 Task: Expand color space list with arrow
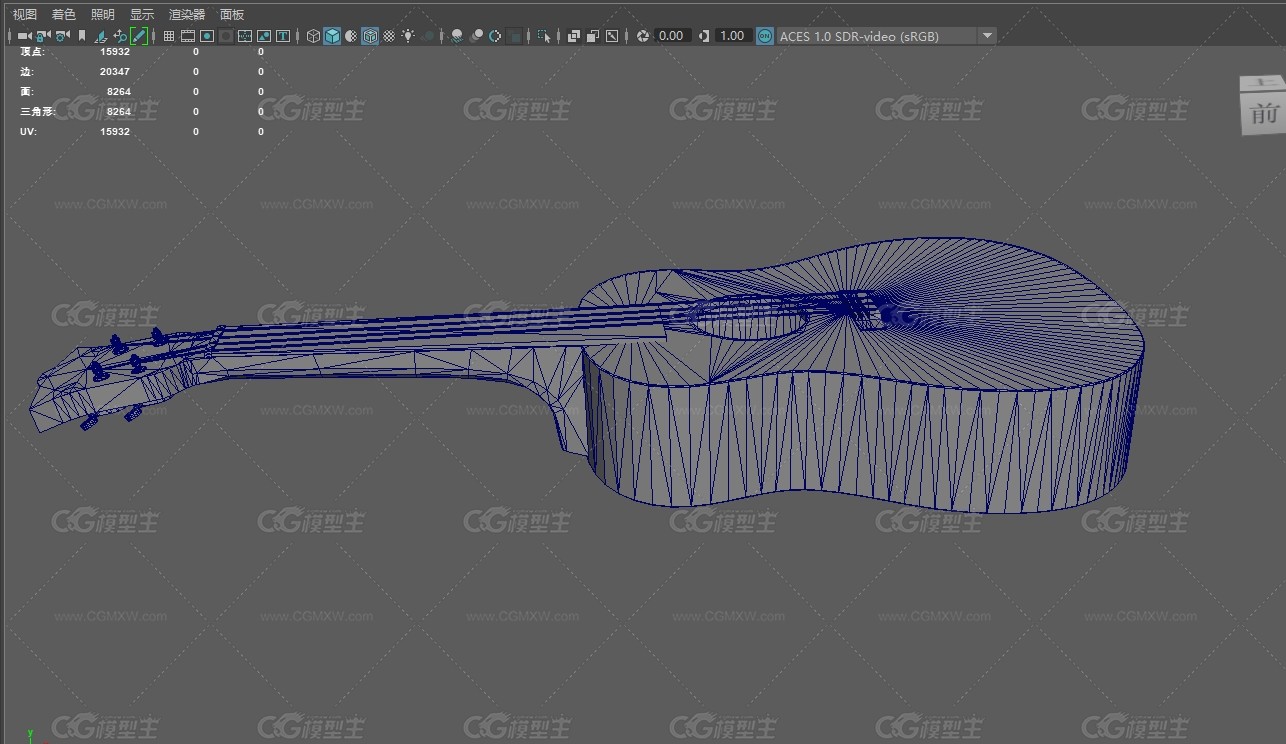[x=987, y=35]
